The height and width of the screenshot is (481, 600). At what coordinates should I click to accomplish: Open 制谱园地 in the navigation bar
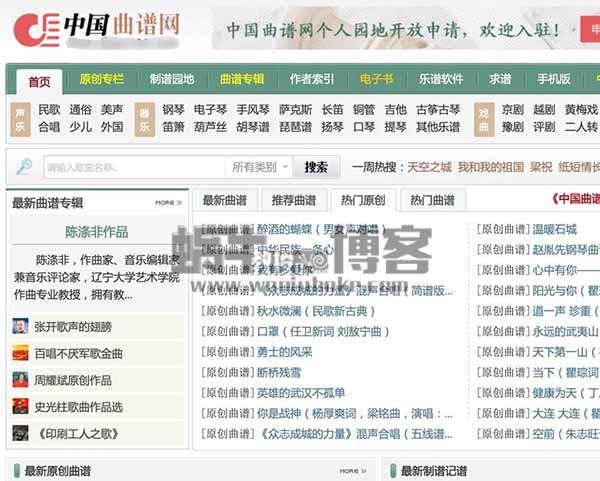tap(172, 79)
